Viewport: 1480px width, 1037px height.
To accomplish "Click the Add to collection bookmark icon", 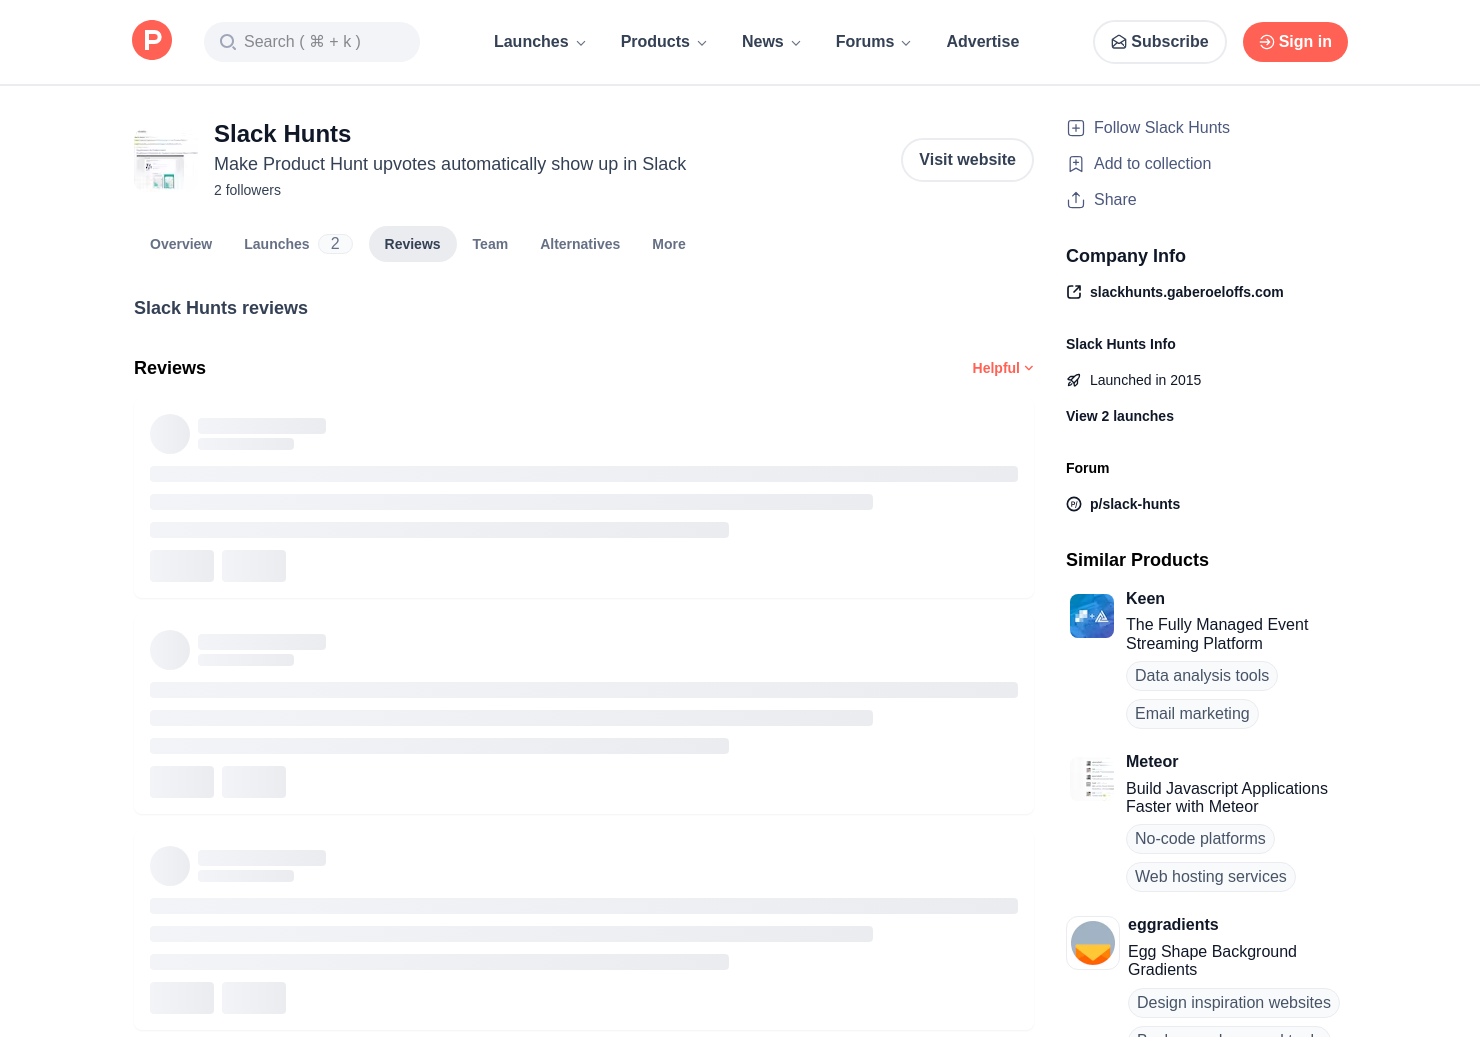I will tap(1076, 164).
